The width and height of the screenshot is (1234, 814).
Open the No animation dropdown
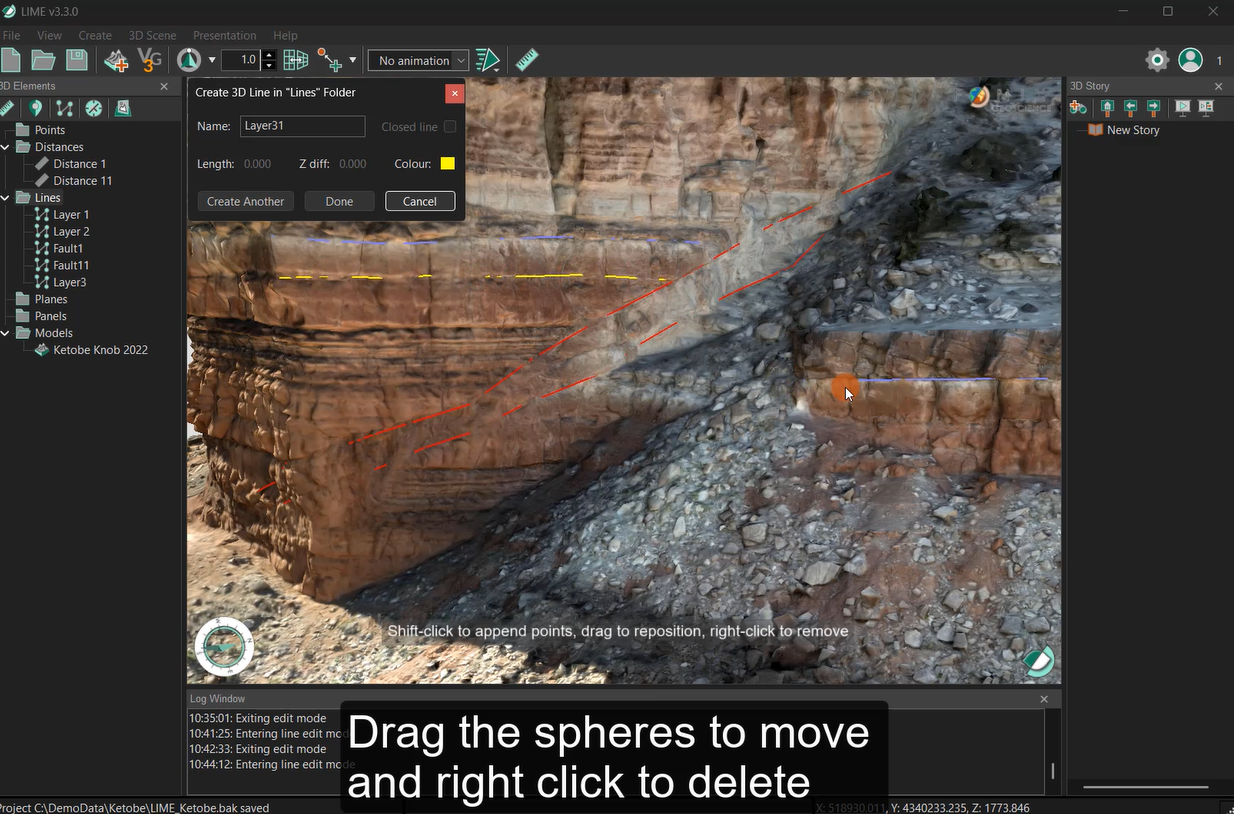click(x=418, y=61)
